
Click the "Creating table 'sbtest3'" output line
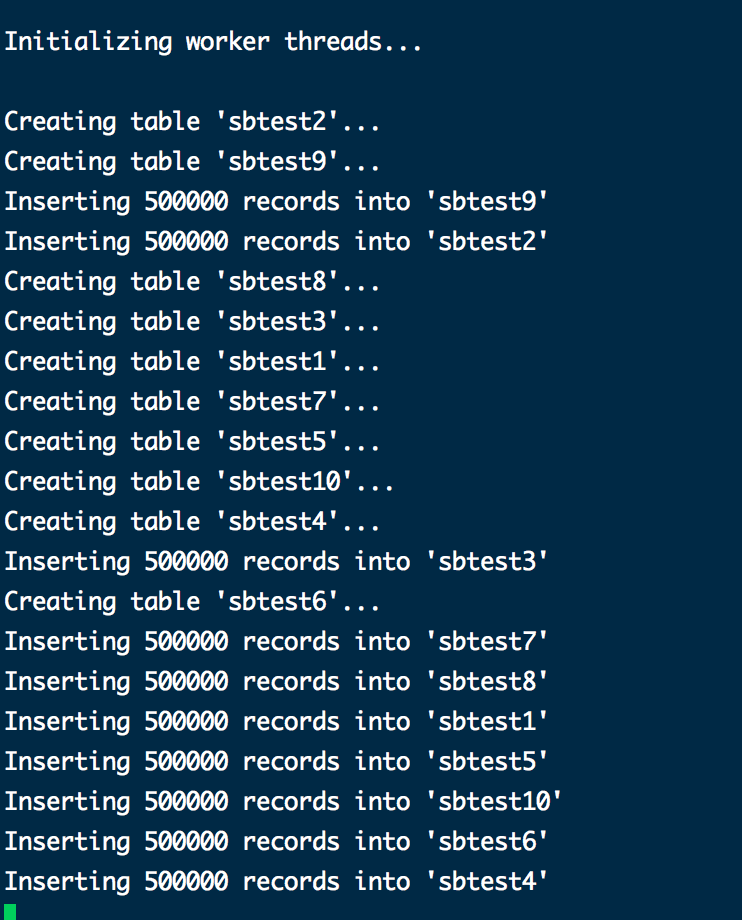(192, 322)
